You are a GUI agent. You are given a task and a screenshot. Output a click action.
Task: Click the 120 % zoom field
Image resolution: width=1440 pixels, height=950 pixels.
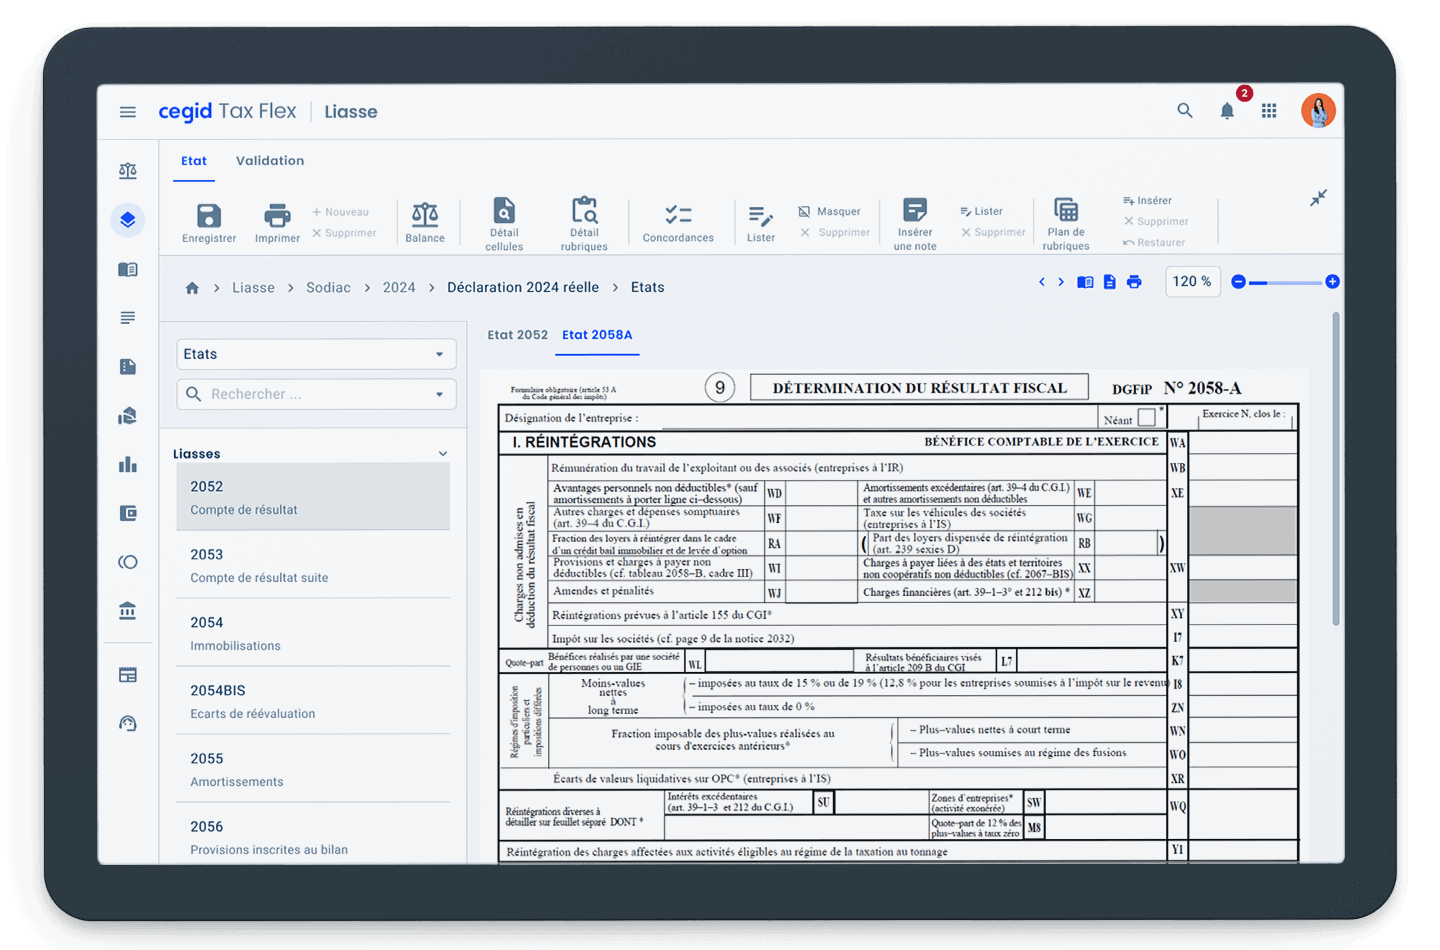[1192, 282]
